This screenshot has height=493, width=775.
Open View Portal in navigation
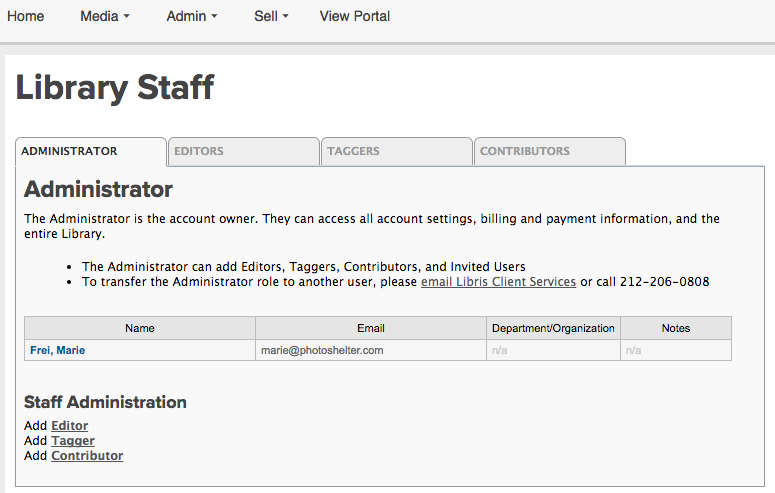pos(355,16)
